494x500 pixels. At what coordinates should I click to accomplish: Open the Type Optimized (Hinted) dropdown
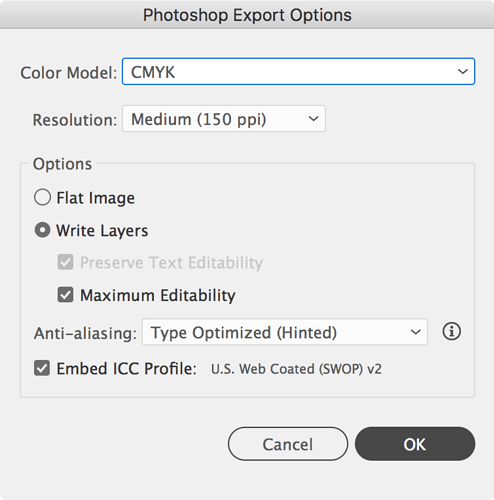pos(285,332)
